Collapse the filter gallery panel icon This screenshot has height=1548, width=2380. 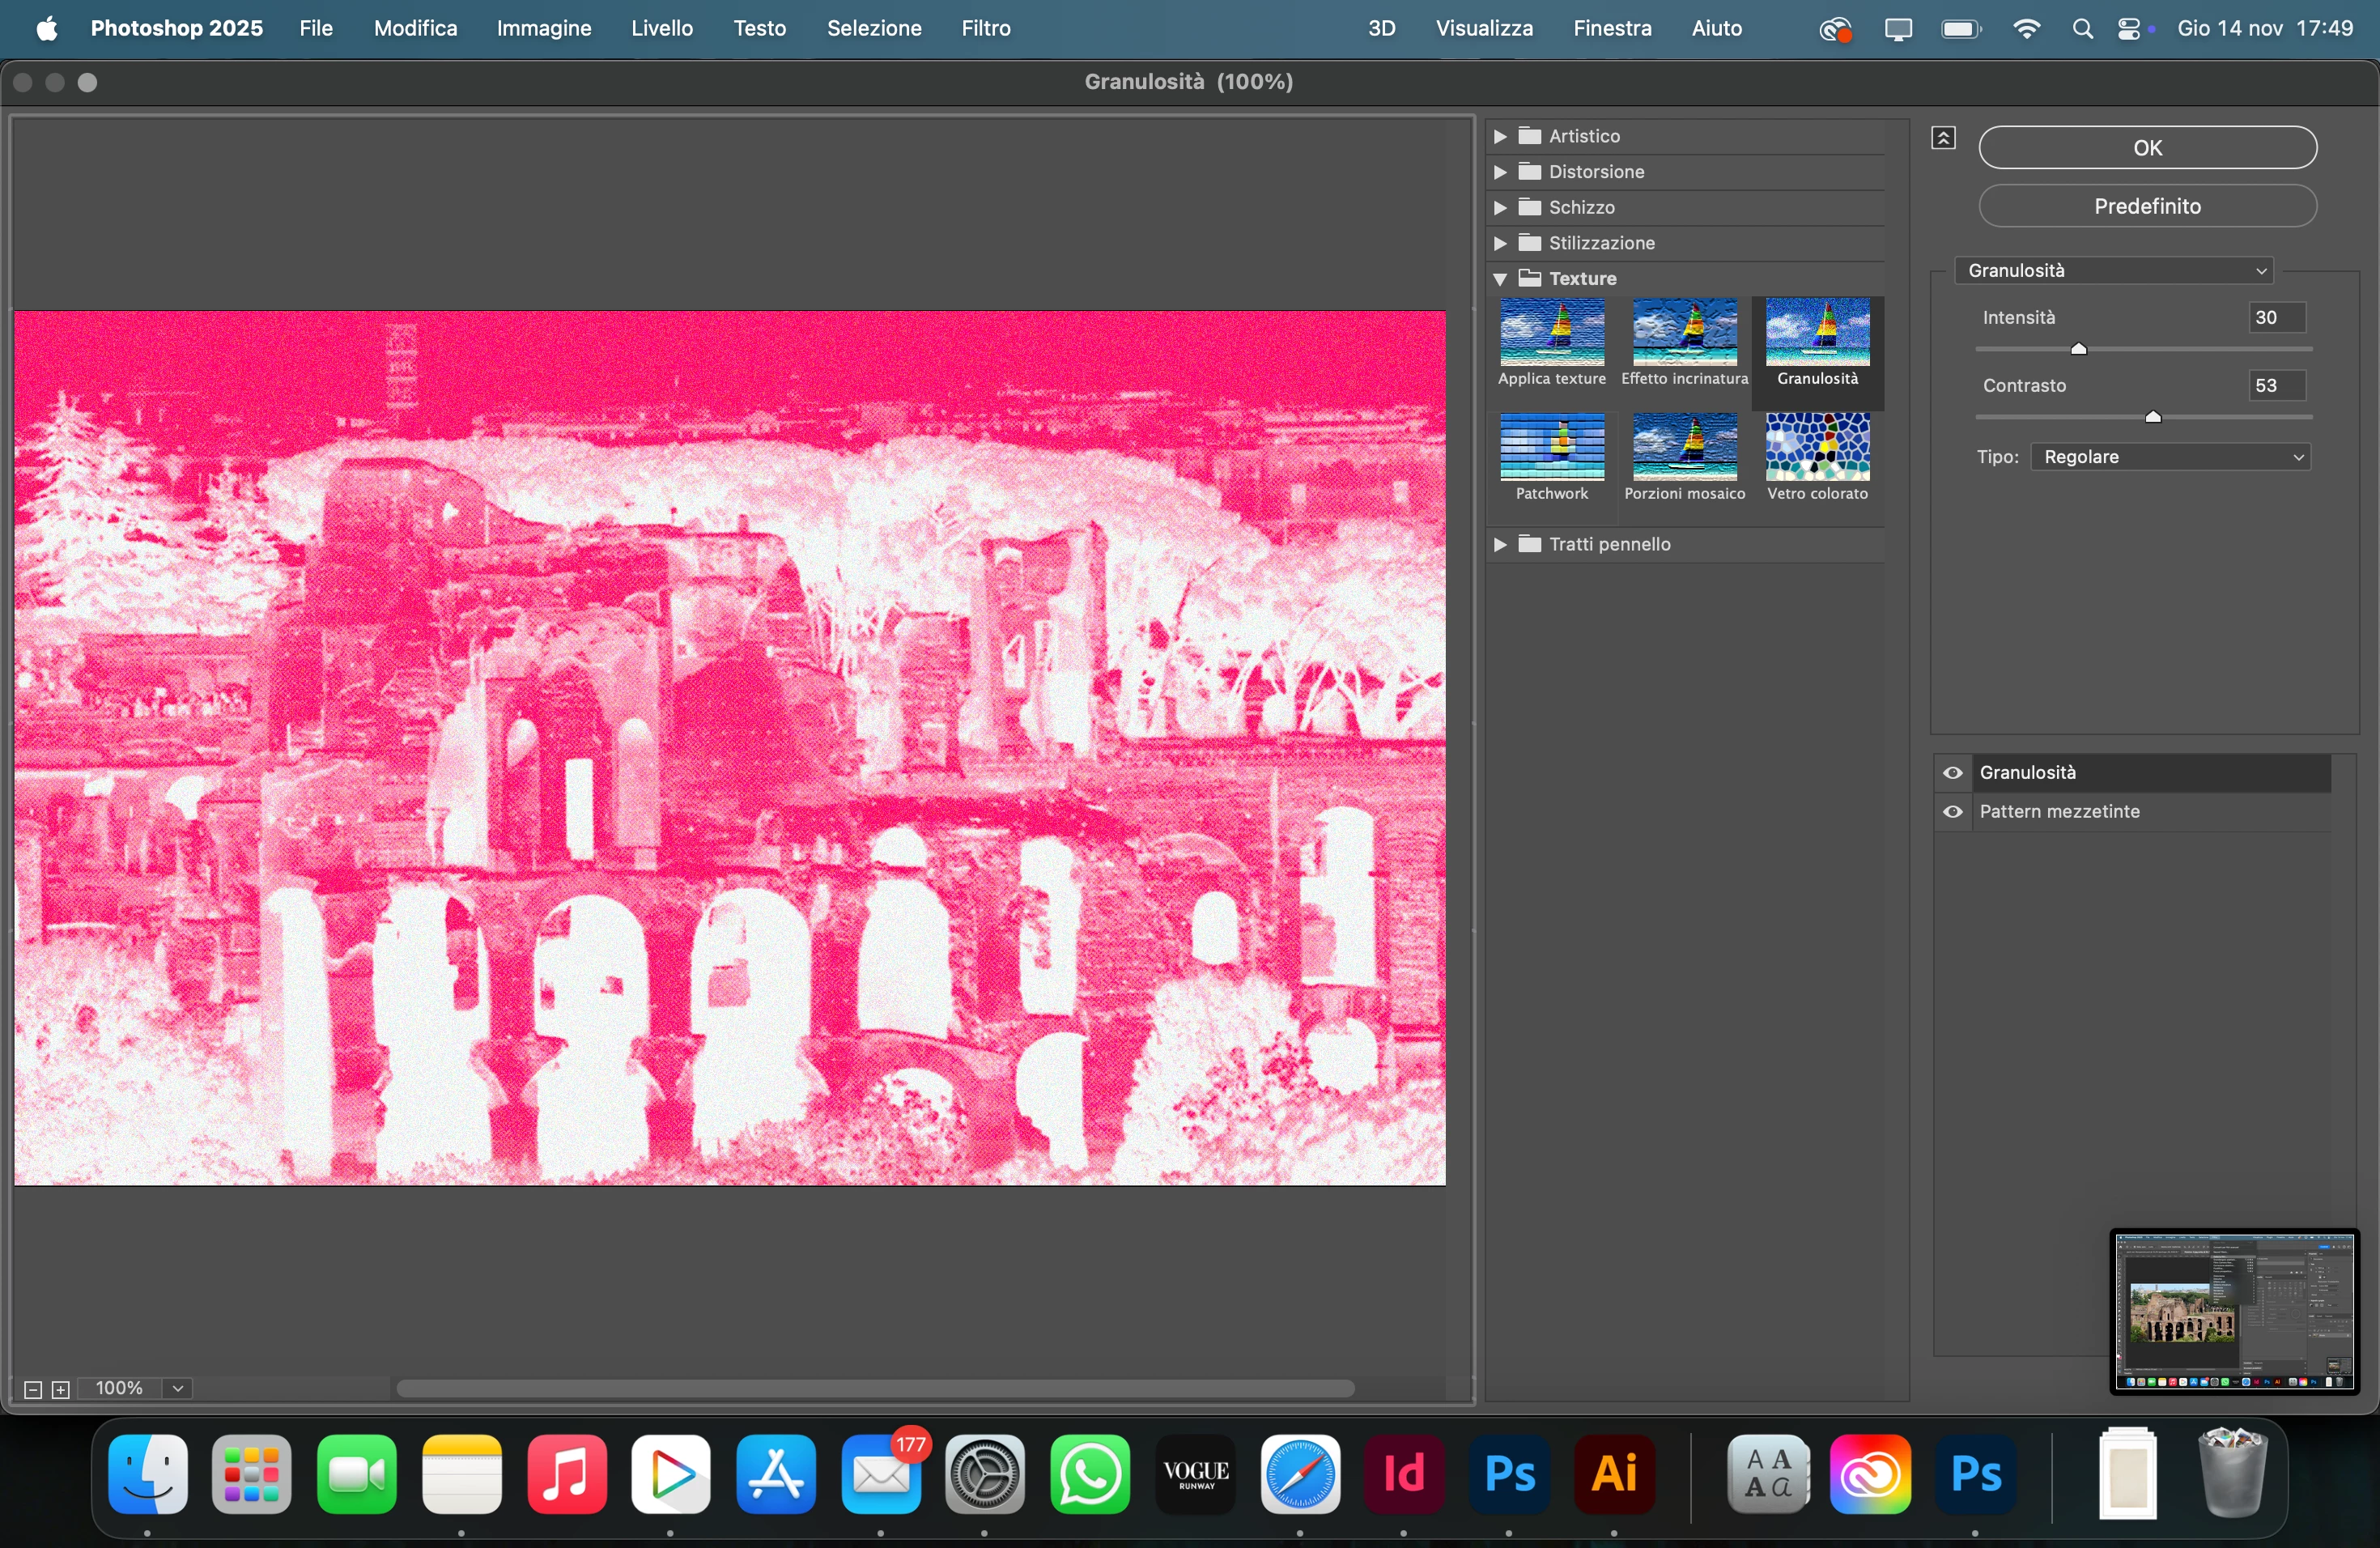click(x=1942, y=138)
